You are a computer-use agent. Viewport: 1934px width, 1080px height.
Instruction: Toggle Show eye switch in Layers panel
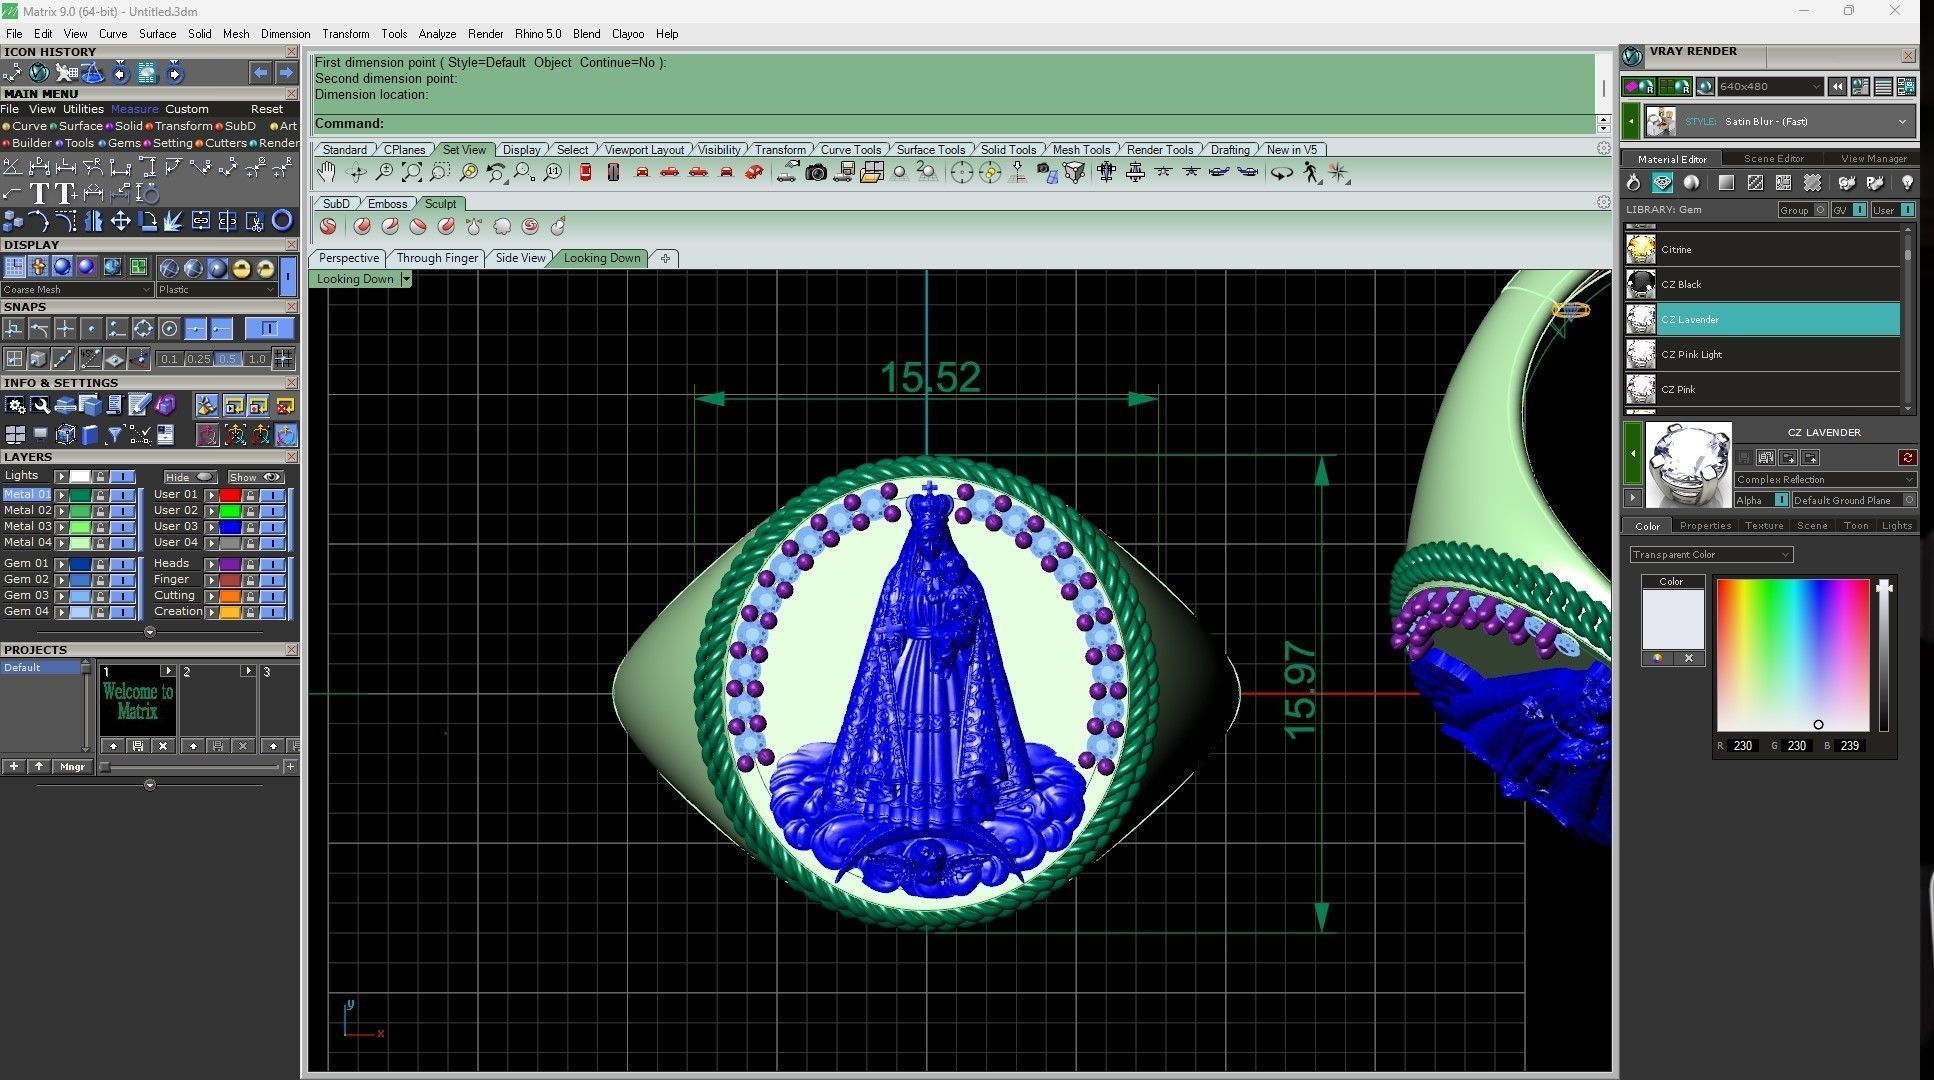[255, 477]
